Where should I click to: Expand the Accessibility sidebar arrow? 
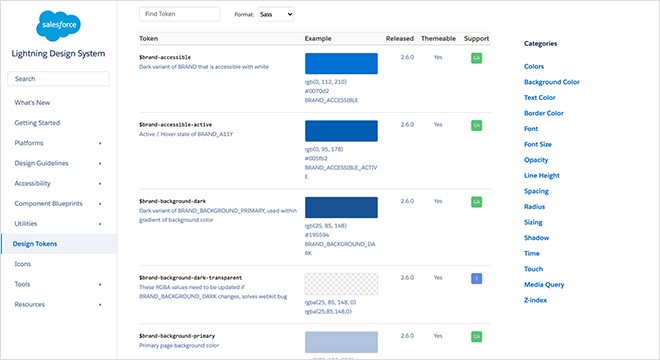point(100,184)
